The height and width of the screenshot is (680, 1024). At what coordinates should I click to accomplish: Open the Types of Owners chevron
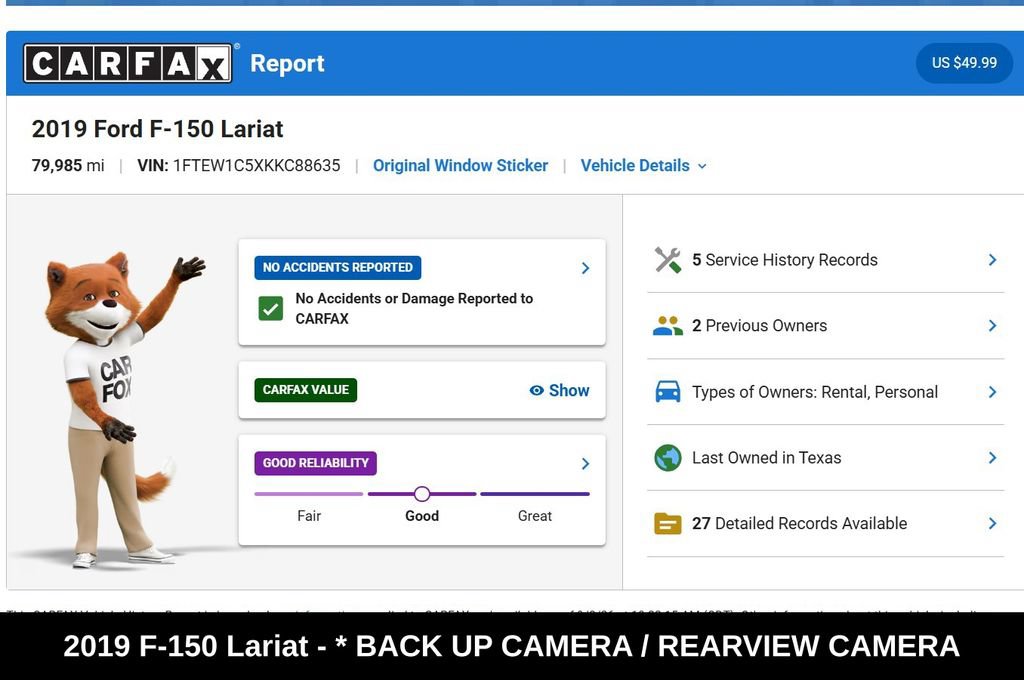click(x=992, y=392)
